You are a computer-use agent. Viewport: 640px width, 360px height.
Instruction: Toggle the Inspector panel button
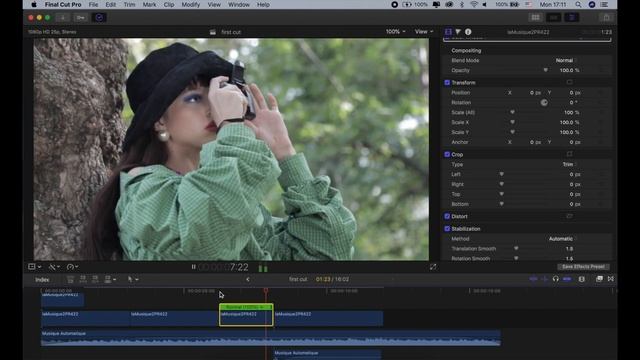point(571,18)
